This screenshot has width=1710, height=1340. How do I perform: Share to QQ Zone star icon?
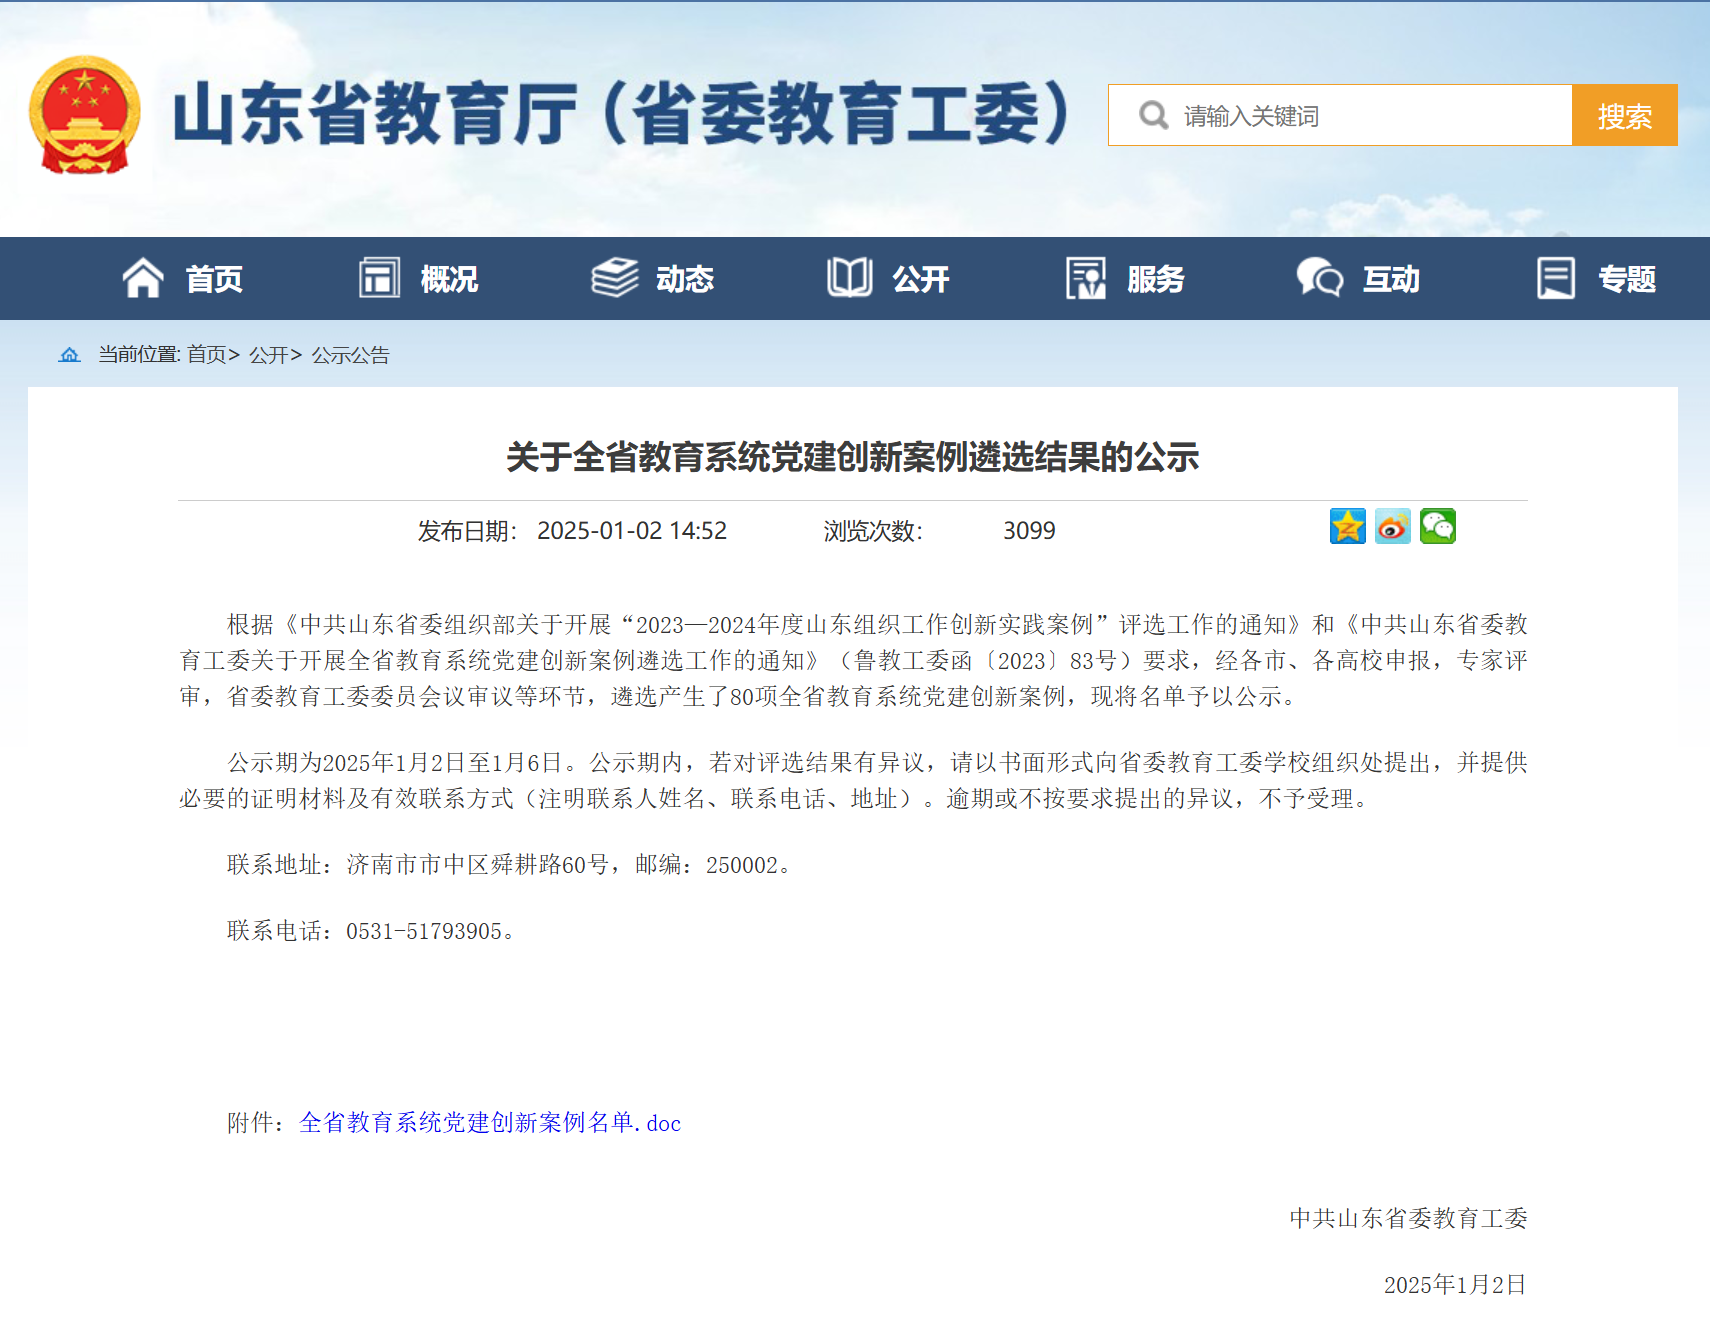pos(1348,526)
